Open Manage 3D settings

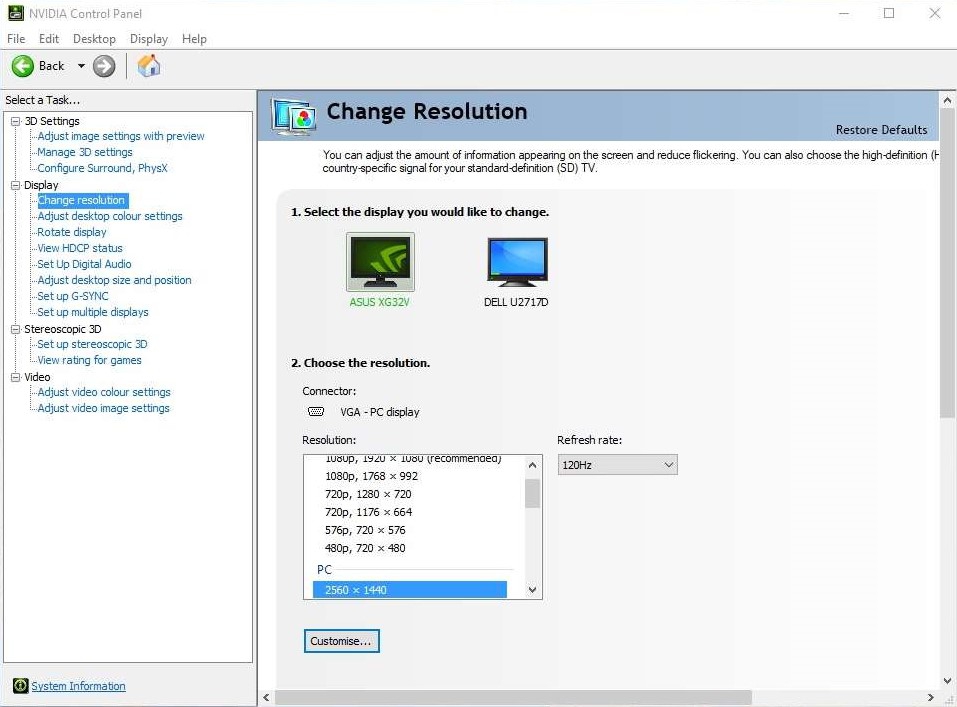tap(85, 152)
